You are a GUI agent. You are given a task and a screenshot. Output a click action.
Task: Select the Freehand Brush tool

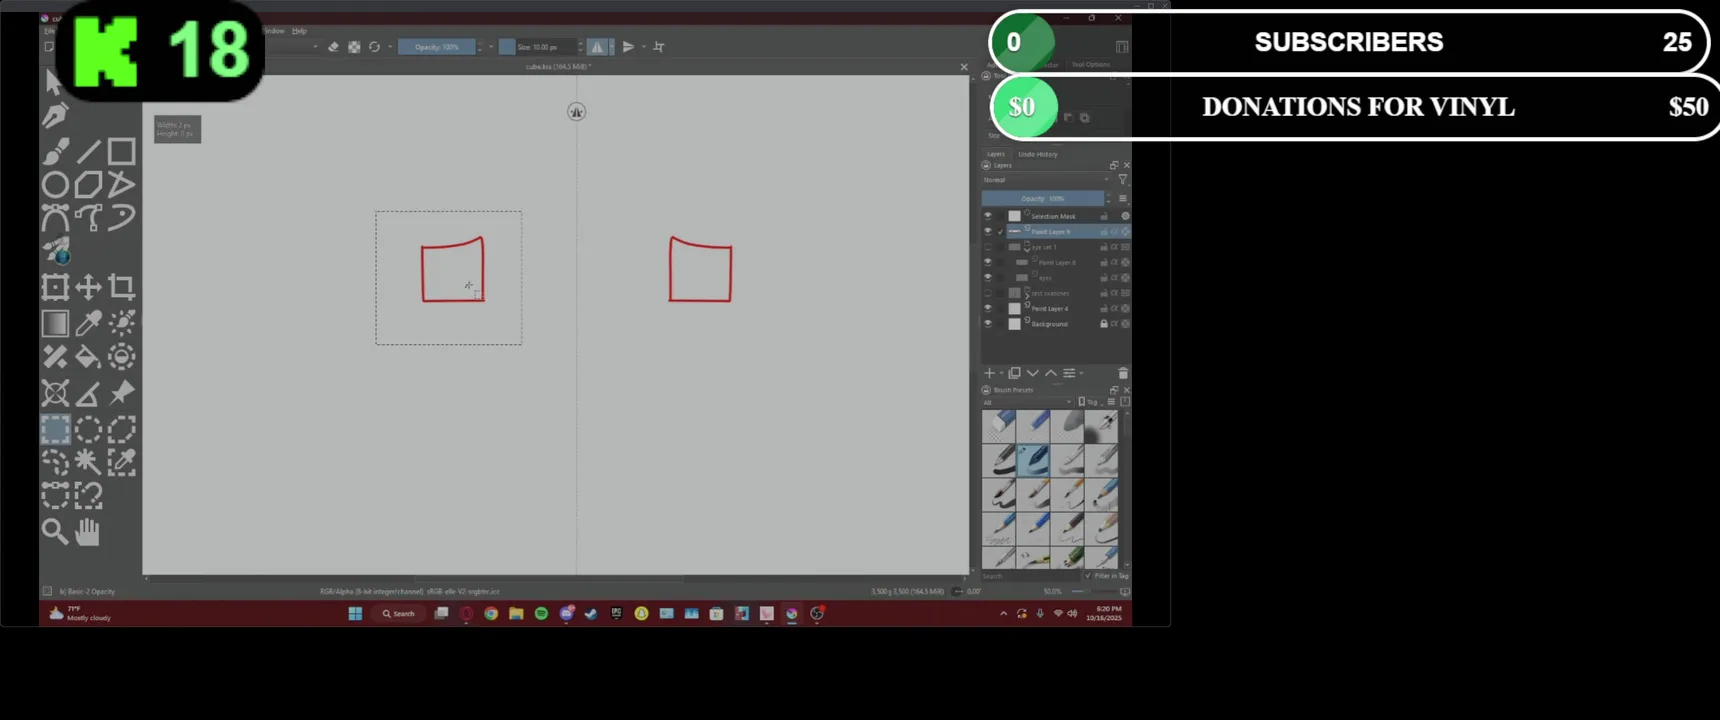[x=55, y=151]
